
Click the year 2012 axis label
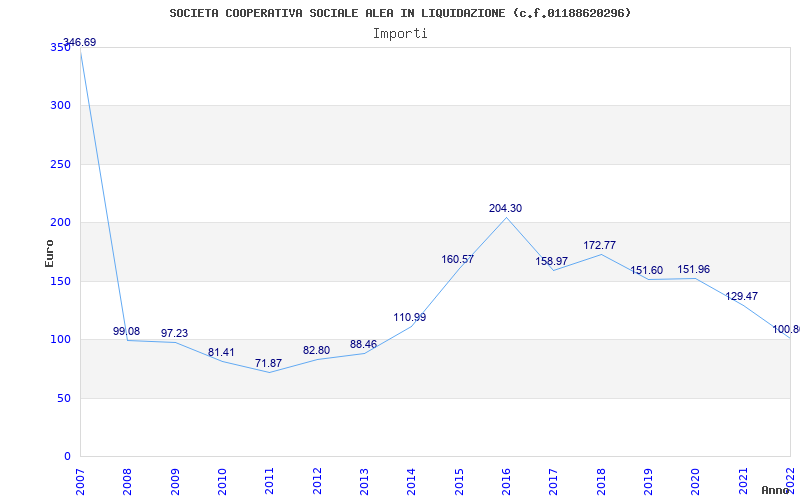click(x=317, y=482)
